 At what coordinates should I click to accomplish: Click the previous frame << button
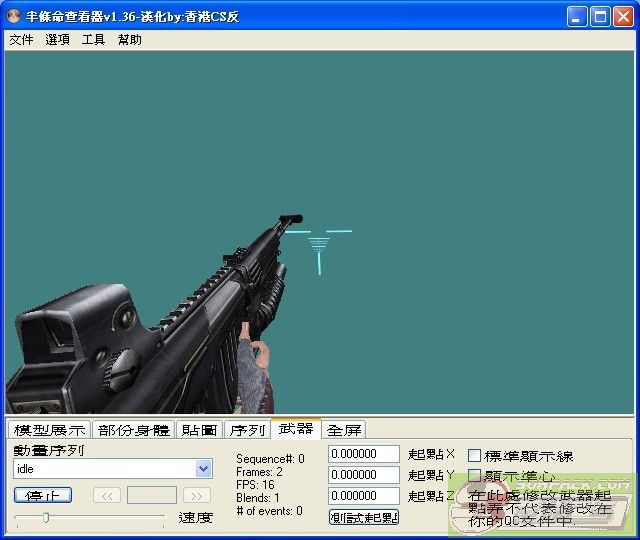click(107, 495)
